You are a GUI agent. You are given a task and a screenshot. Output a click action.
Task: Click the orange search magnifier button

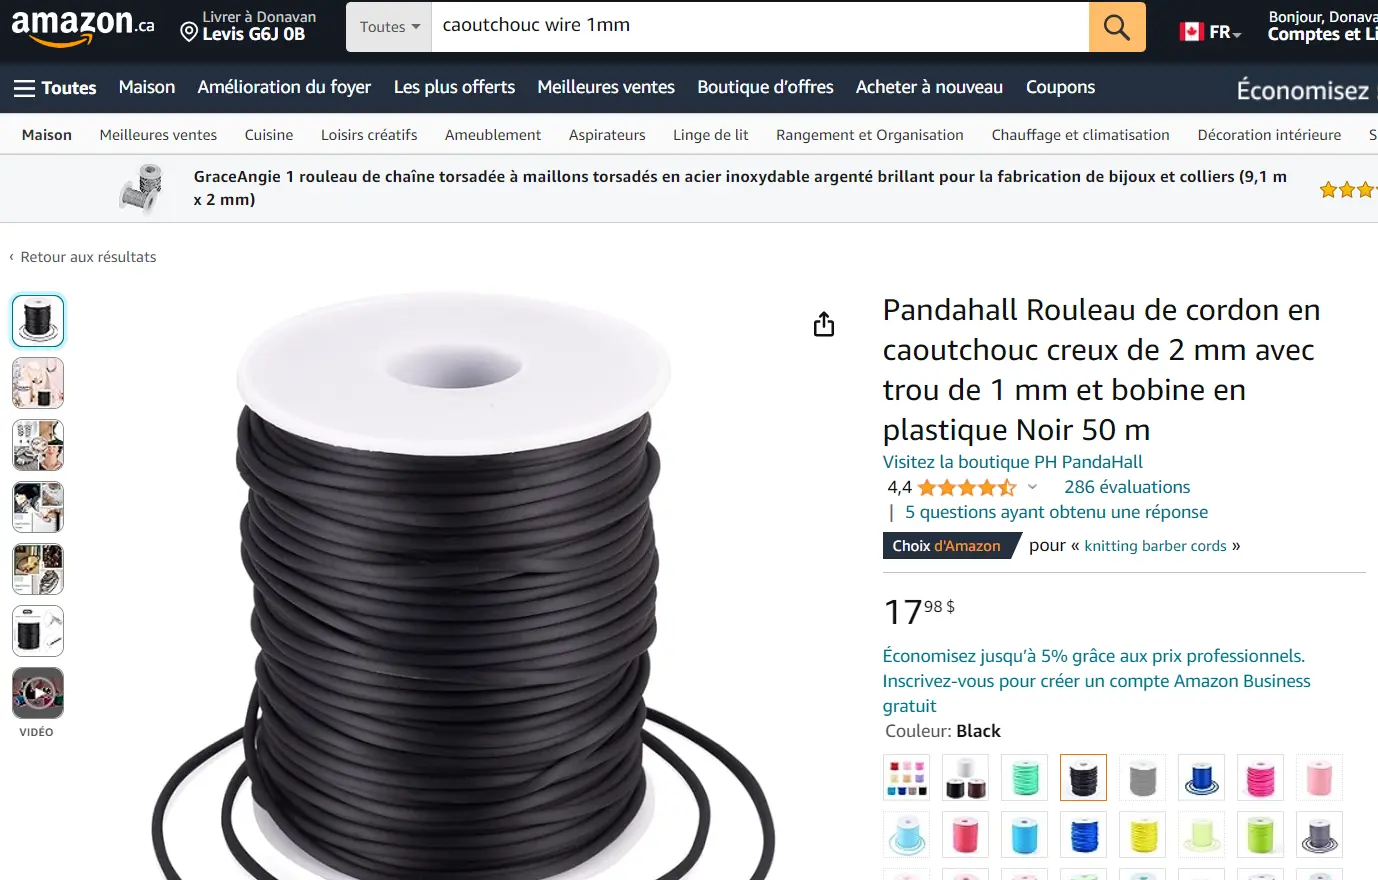point(1117,27)
